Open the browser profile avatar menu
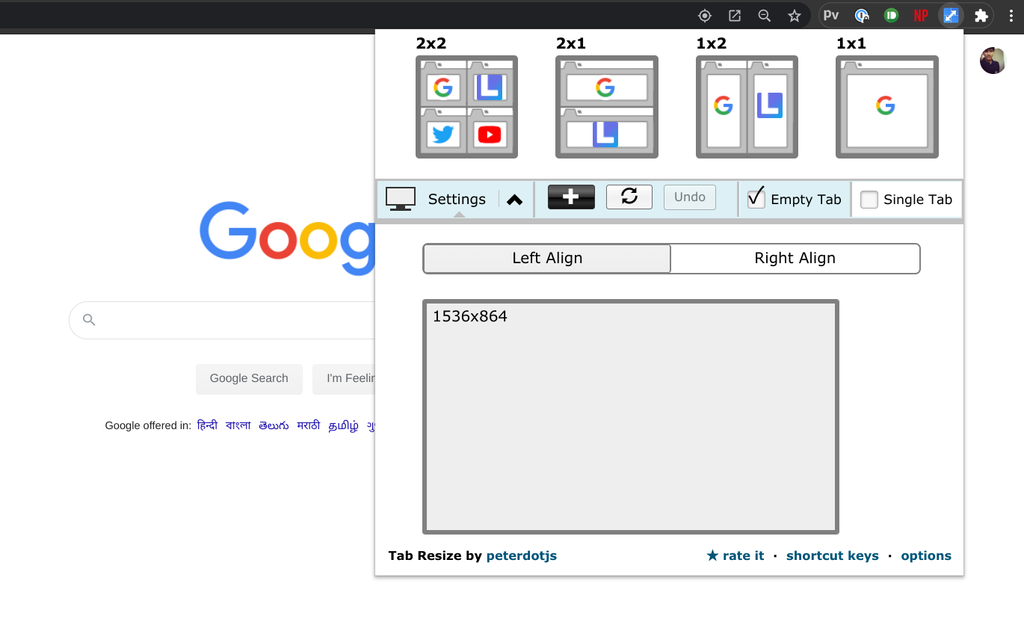This screenshot has height=625, width=1024. point(992,60)
